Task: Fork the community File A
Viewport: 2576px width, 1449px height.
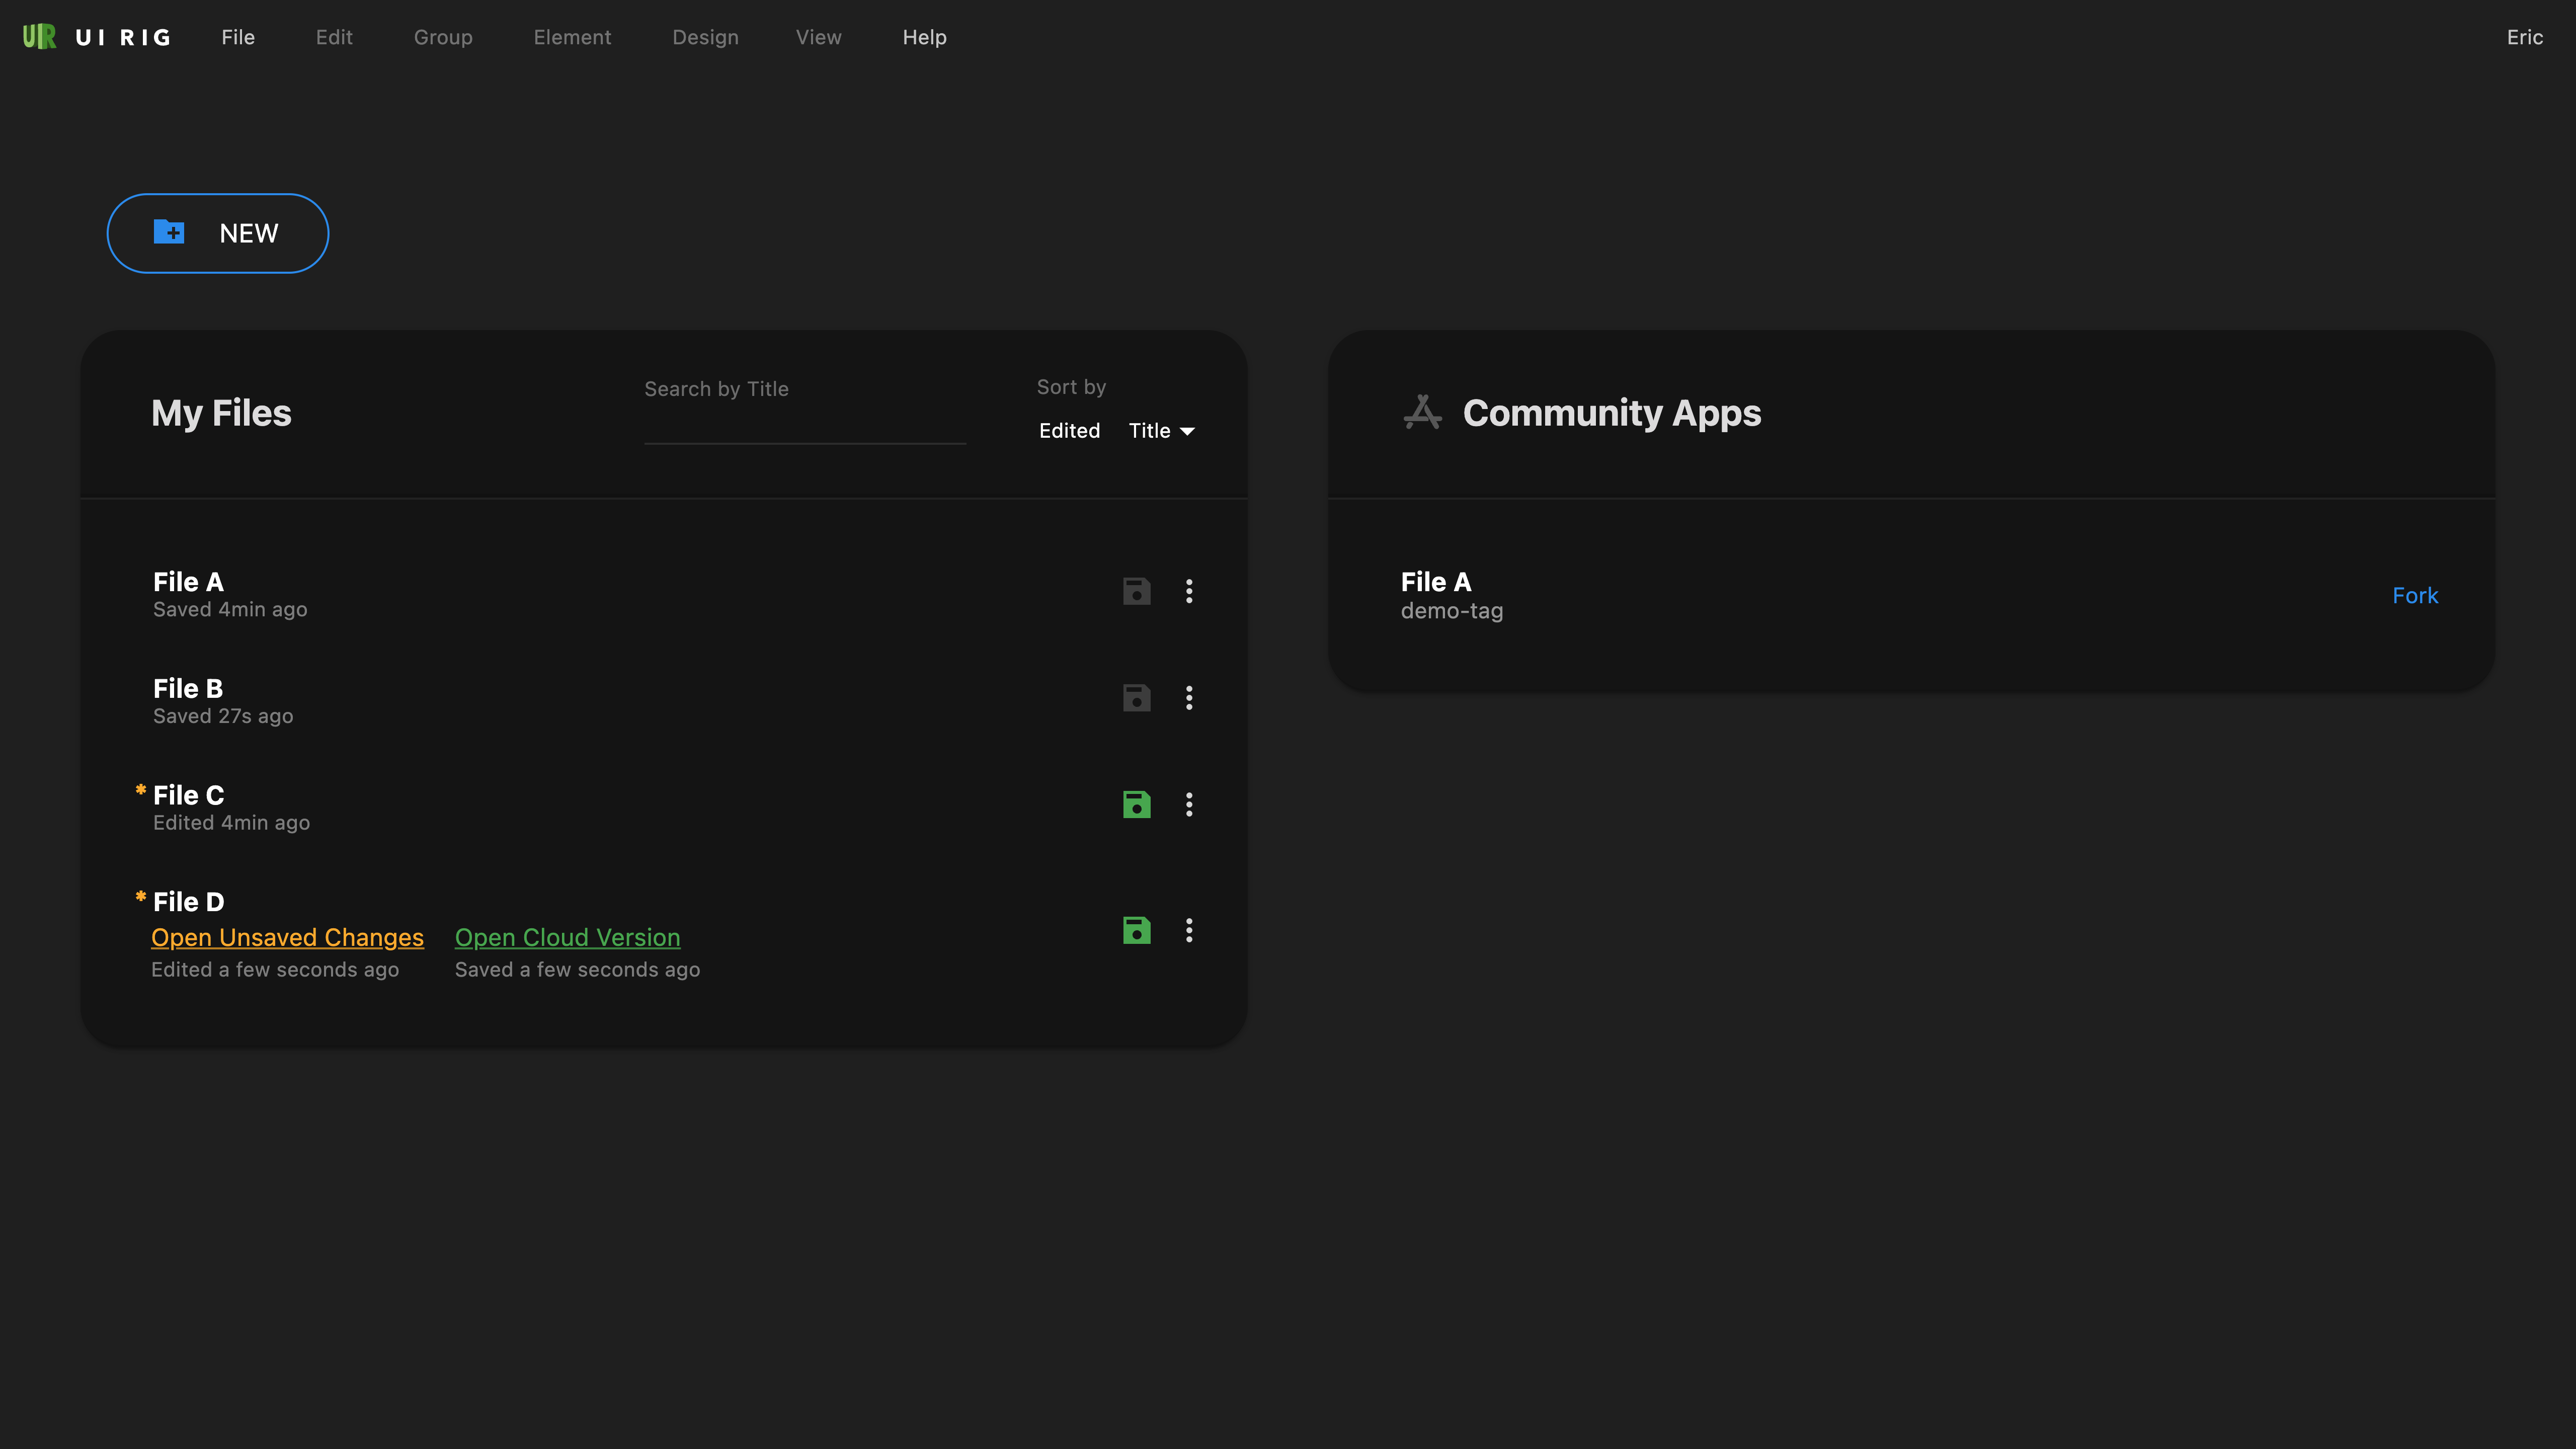Action: pos(2415,595)
